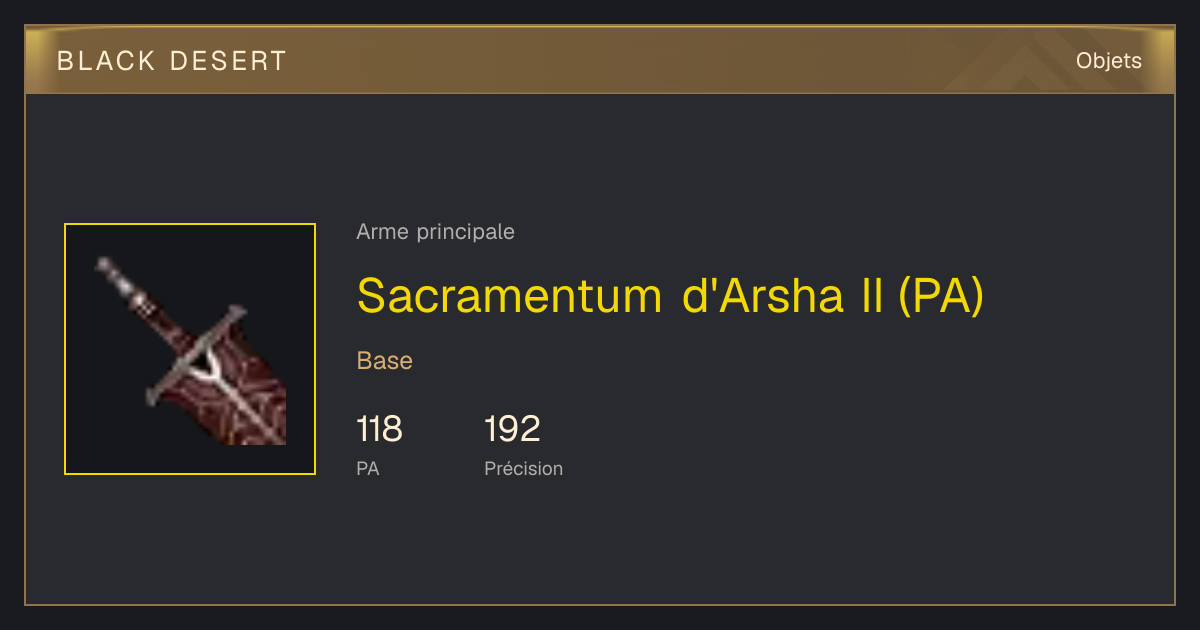Click the Sacramentum sword item icon

point(190,350)
